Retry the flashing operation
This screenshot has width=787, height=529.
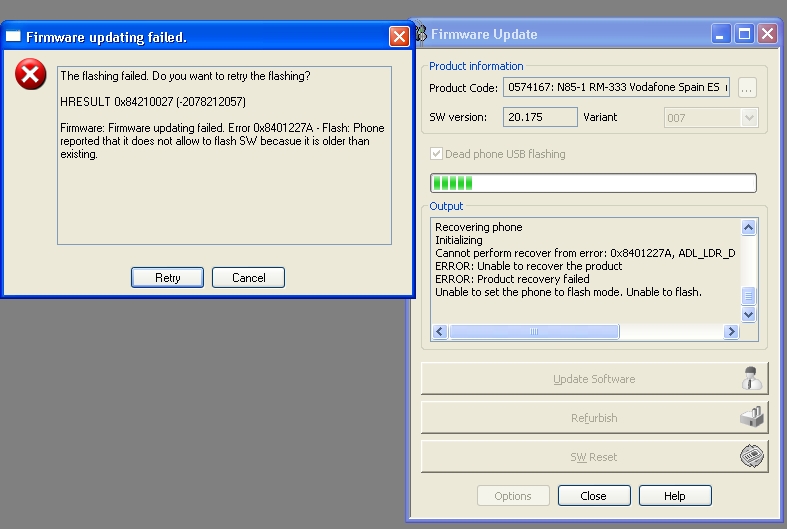click(x=167, y=278)
